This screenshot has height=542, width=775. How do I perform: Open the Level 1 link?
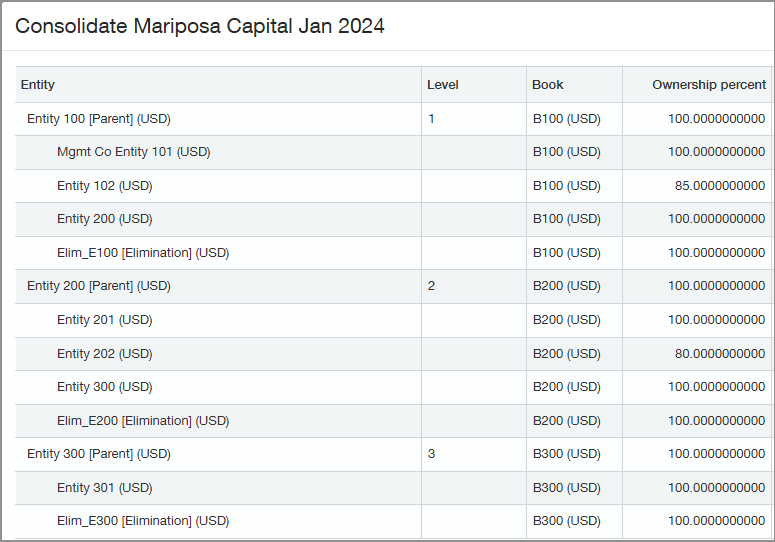coord(432,119)
